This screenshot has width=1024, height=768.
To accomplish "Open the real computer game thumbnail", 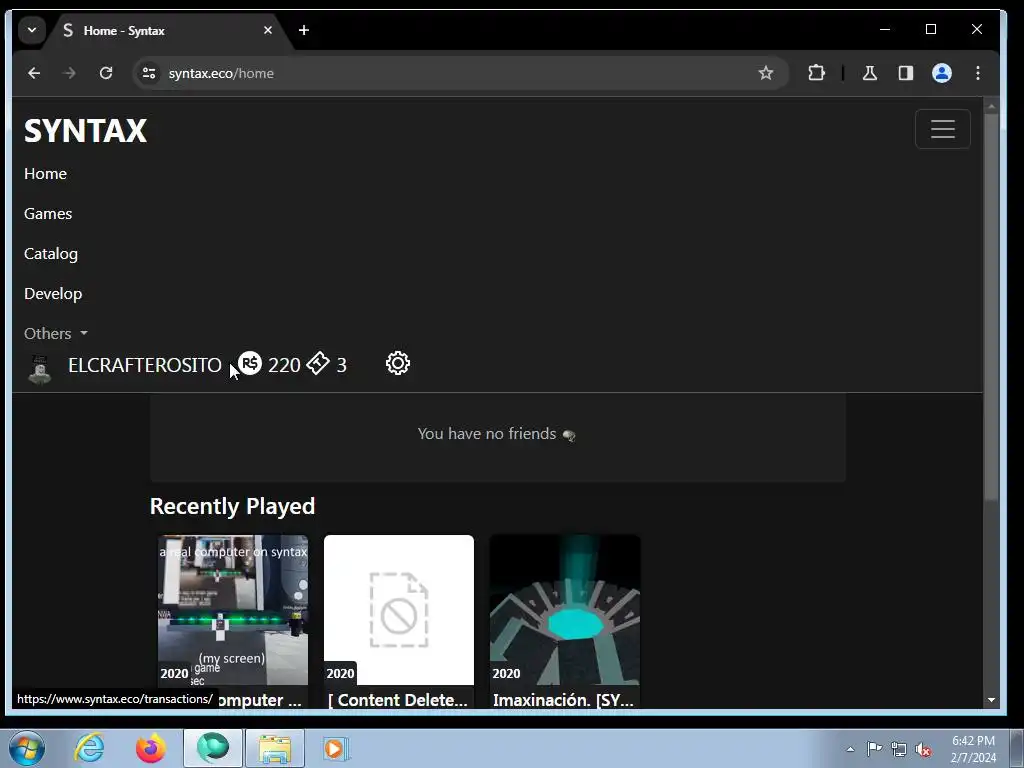I will pyautogui.click(x=232, y=610).
